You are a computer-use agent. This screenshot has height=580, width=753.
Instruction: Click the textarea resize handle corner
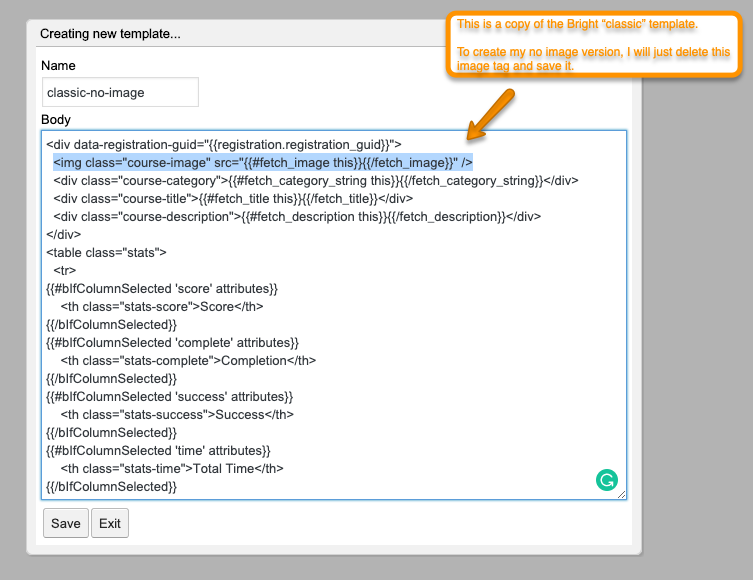[621, 494]
